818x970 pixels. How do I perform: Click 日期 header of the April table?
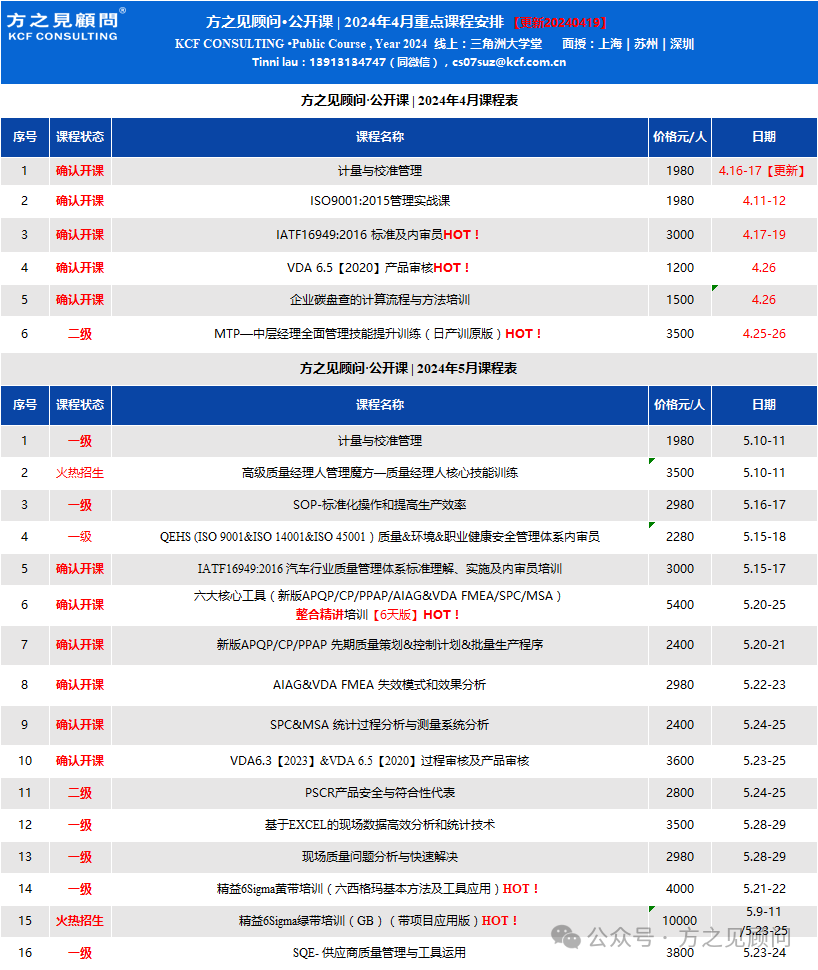tap(764, 137)
